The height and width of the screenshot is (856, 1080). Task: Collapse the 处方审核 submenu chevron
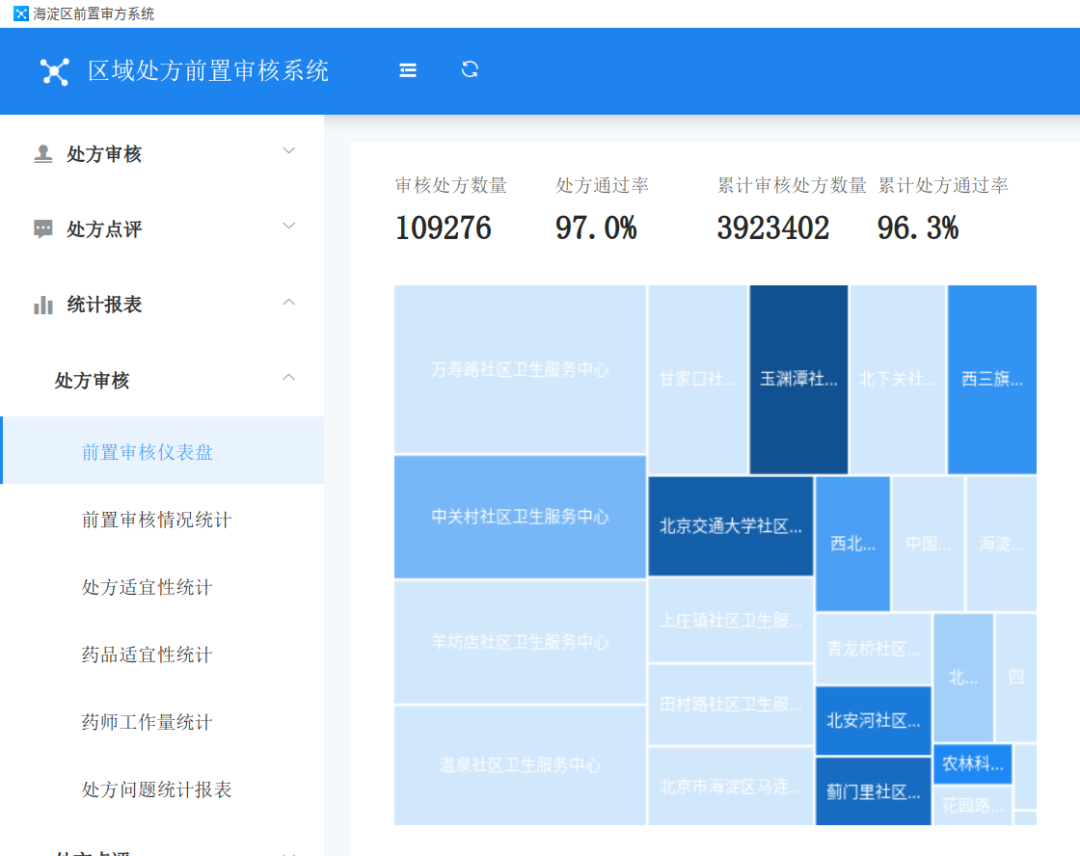[x=289, y=377]
